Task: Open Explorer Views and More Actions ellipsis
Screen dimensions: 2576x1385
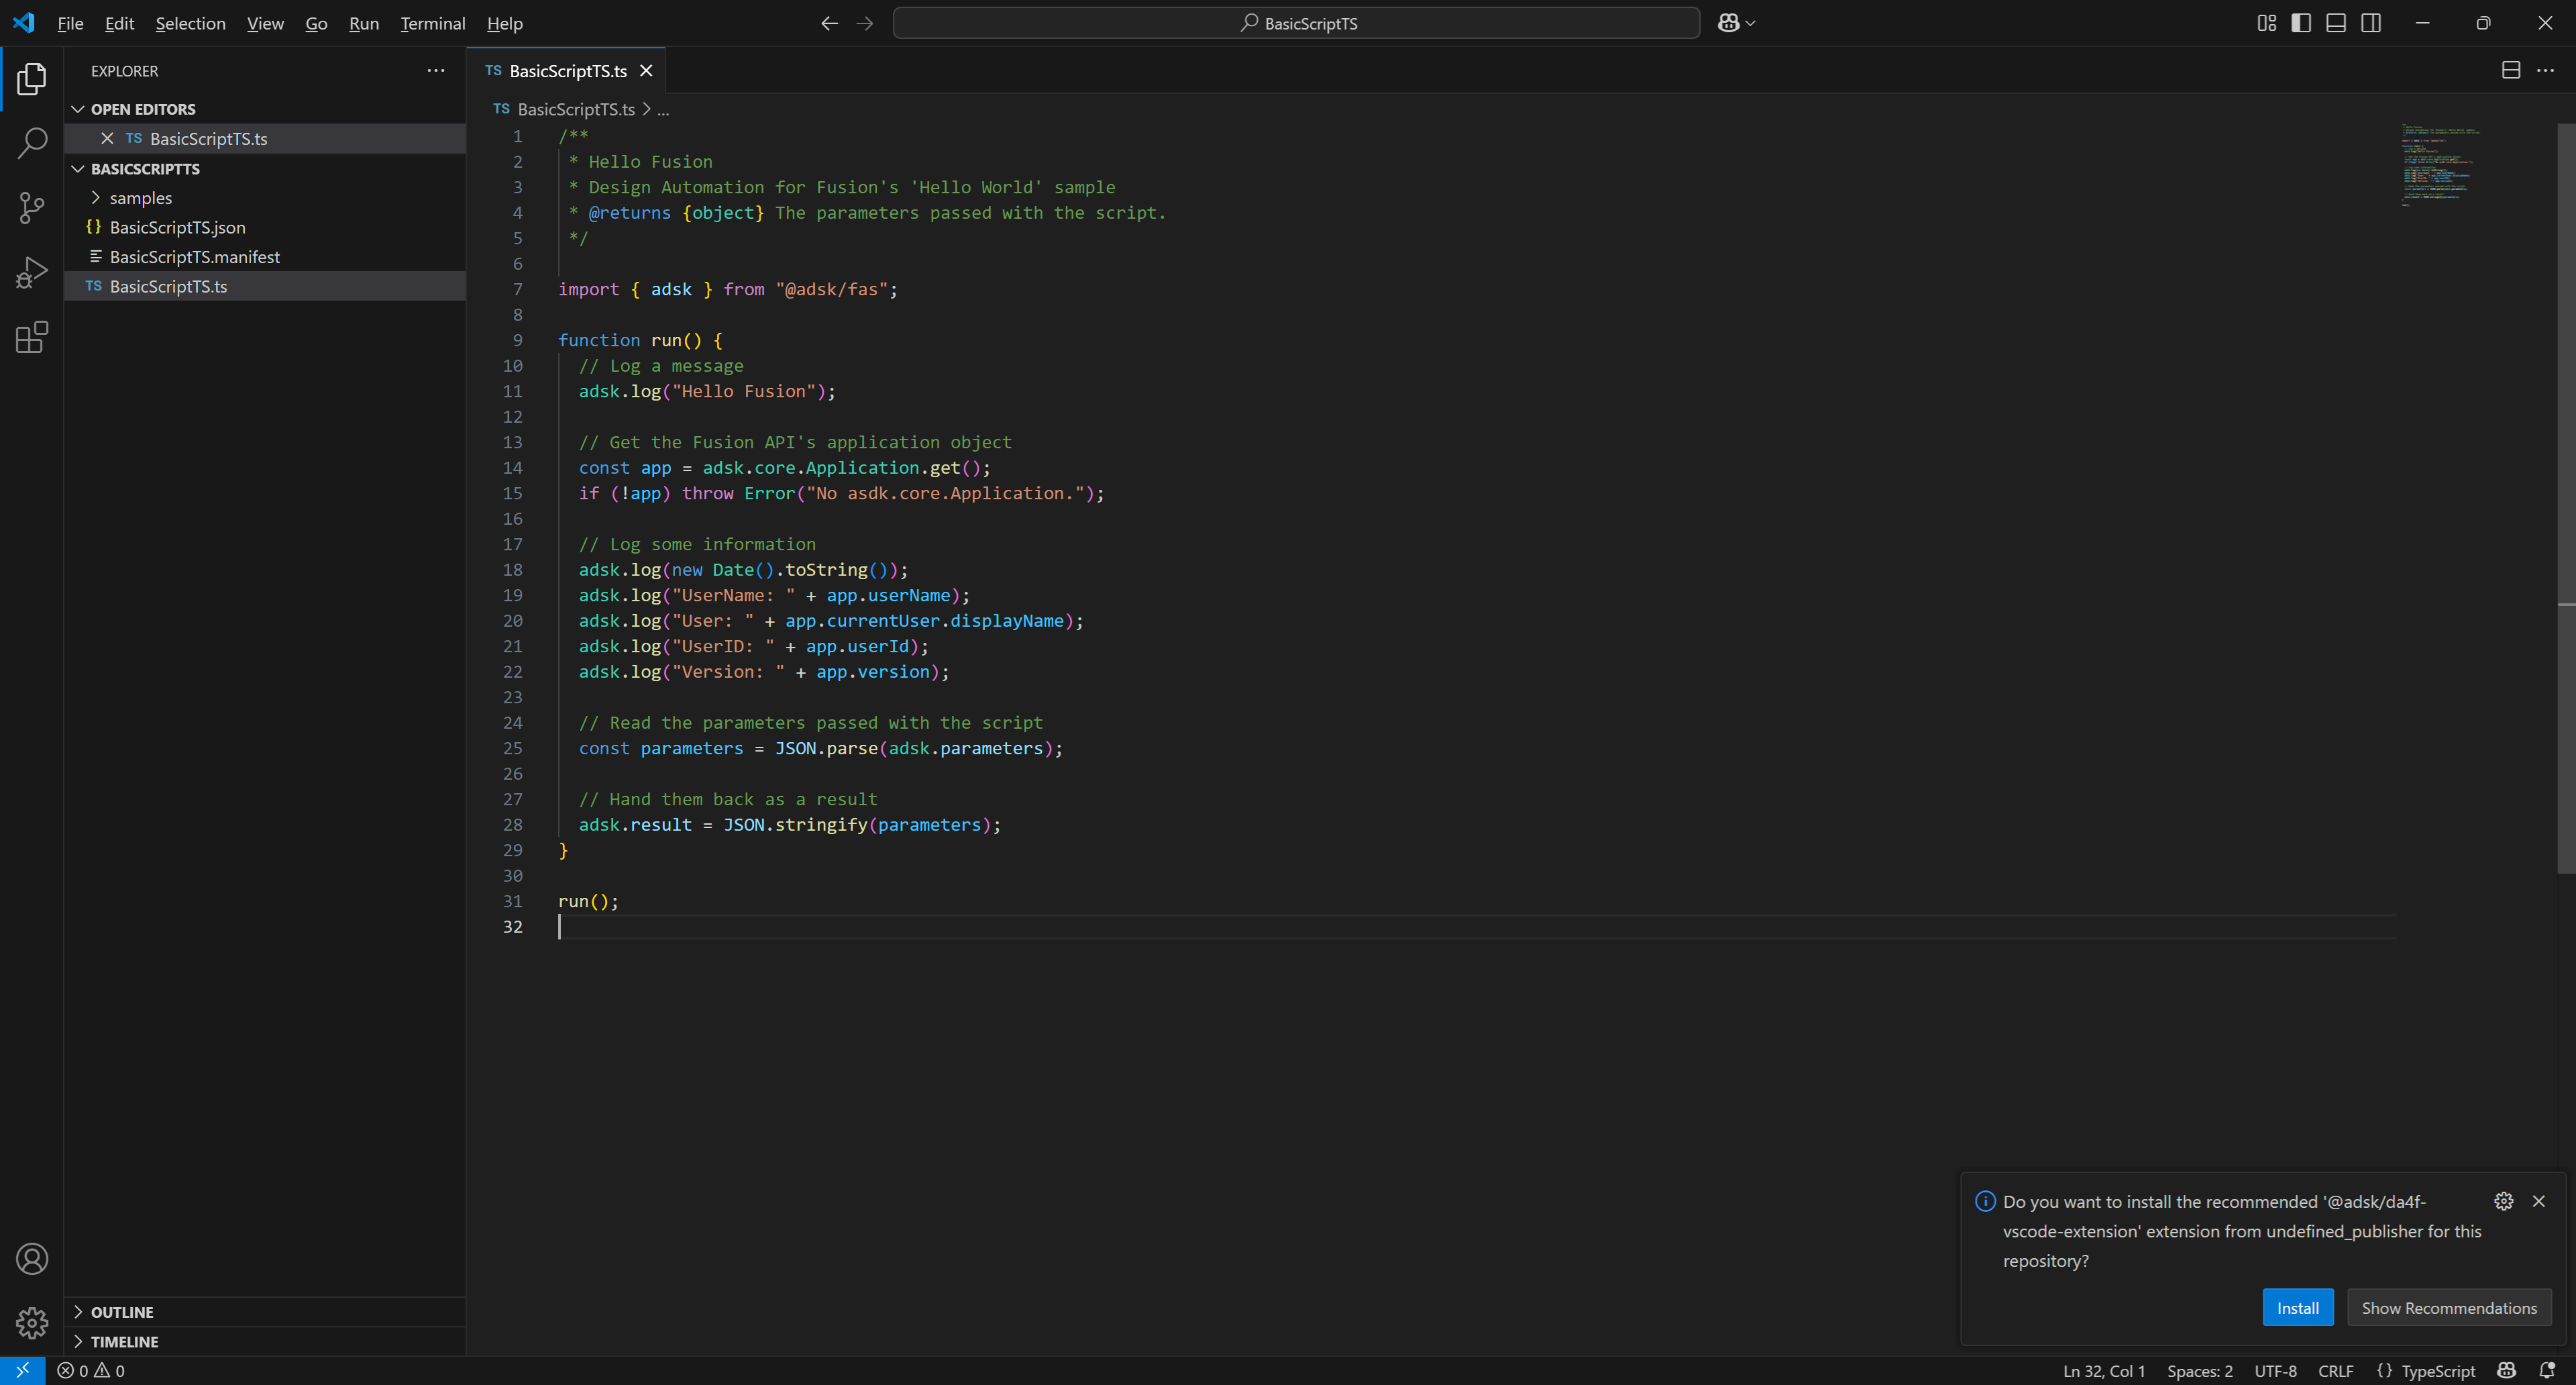Action: 436,70
